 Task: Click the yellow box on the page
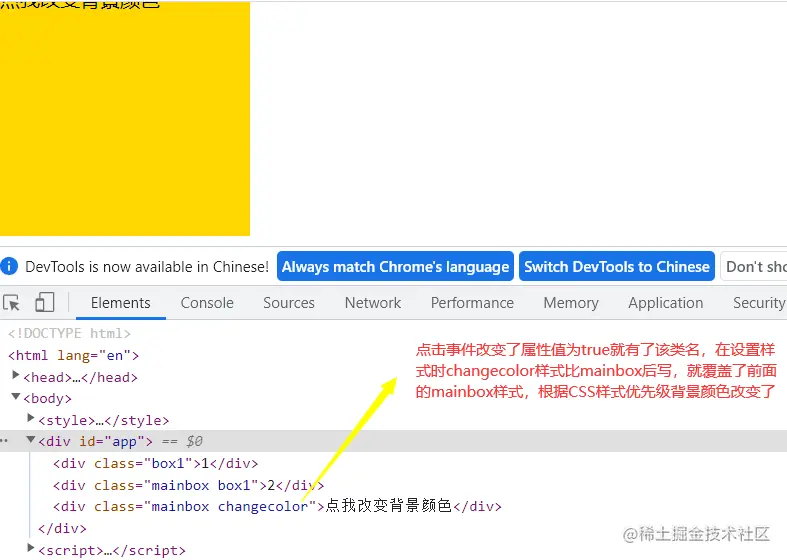pyautogui.click(x=125, y=118)
